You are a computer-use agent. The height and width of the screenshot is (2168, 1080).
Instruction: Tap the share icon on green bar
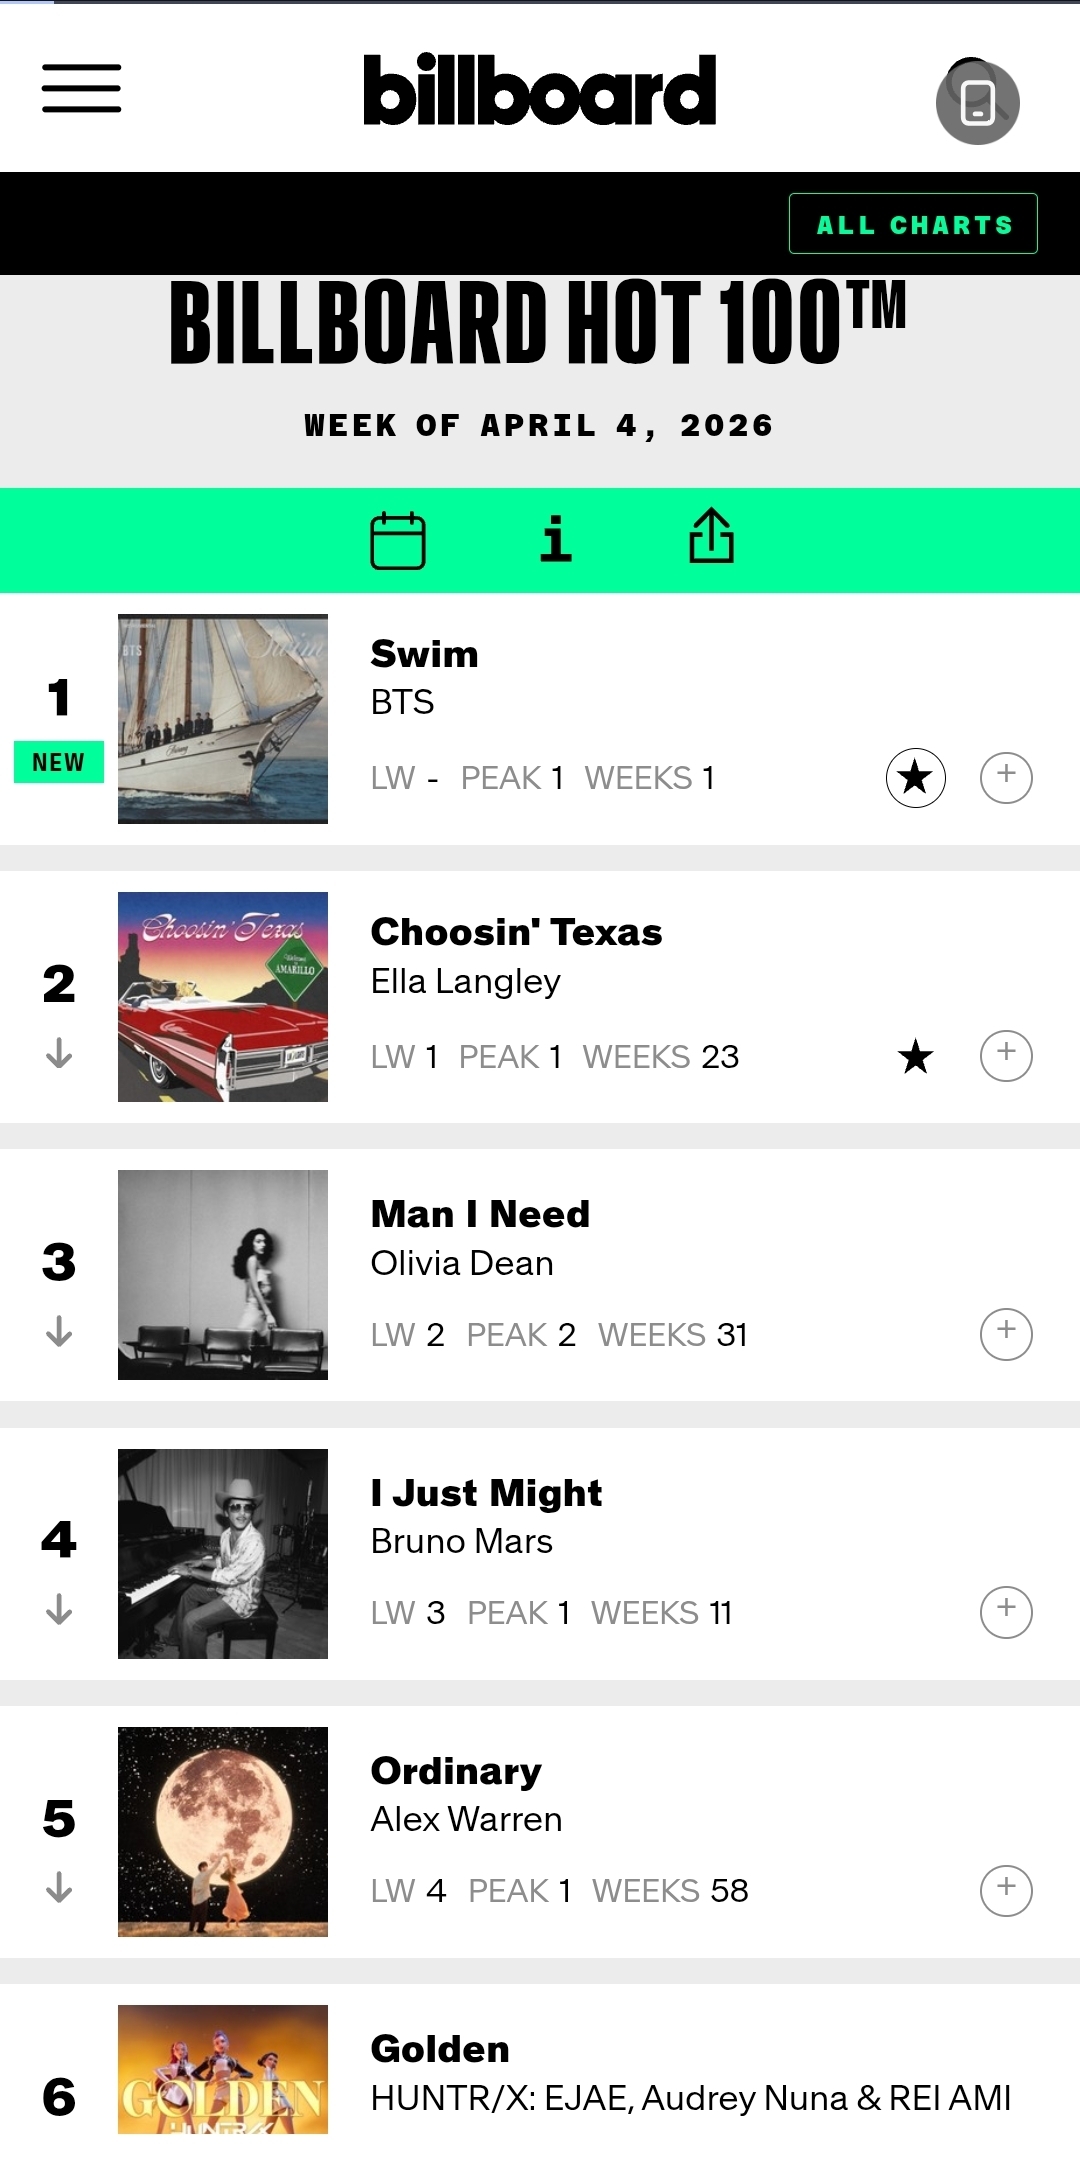click(712, 537)
